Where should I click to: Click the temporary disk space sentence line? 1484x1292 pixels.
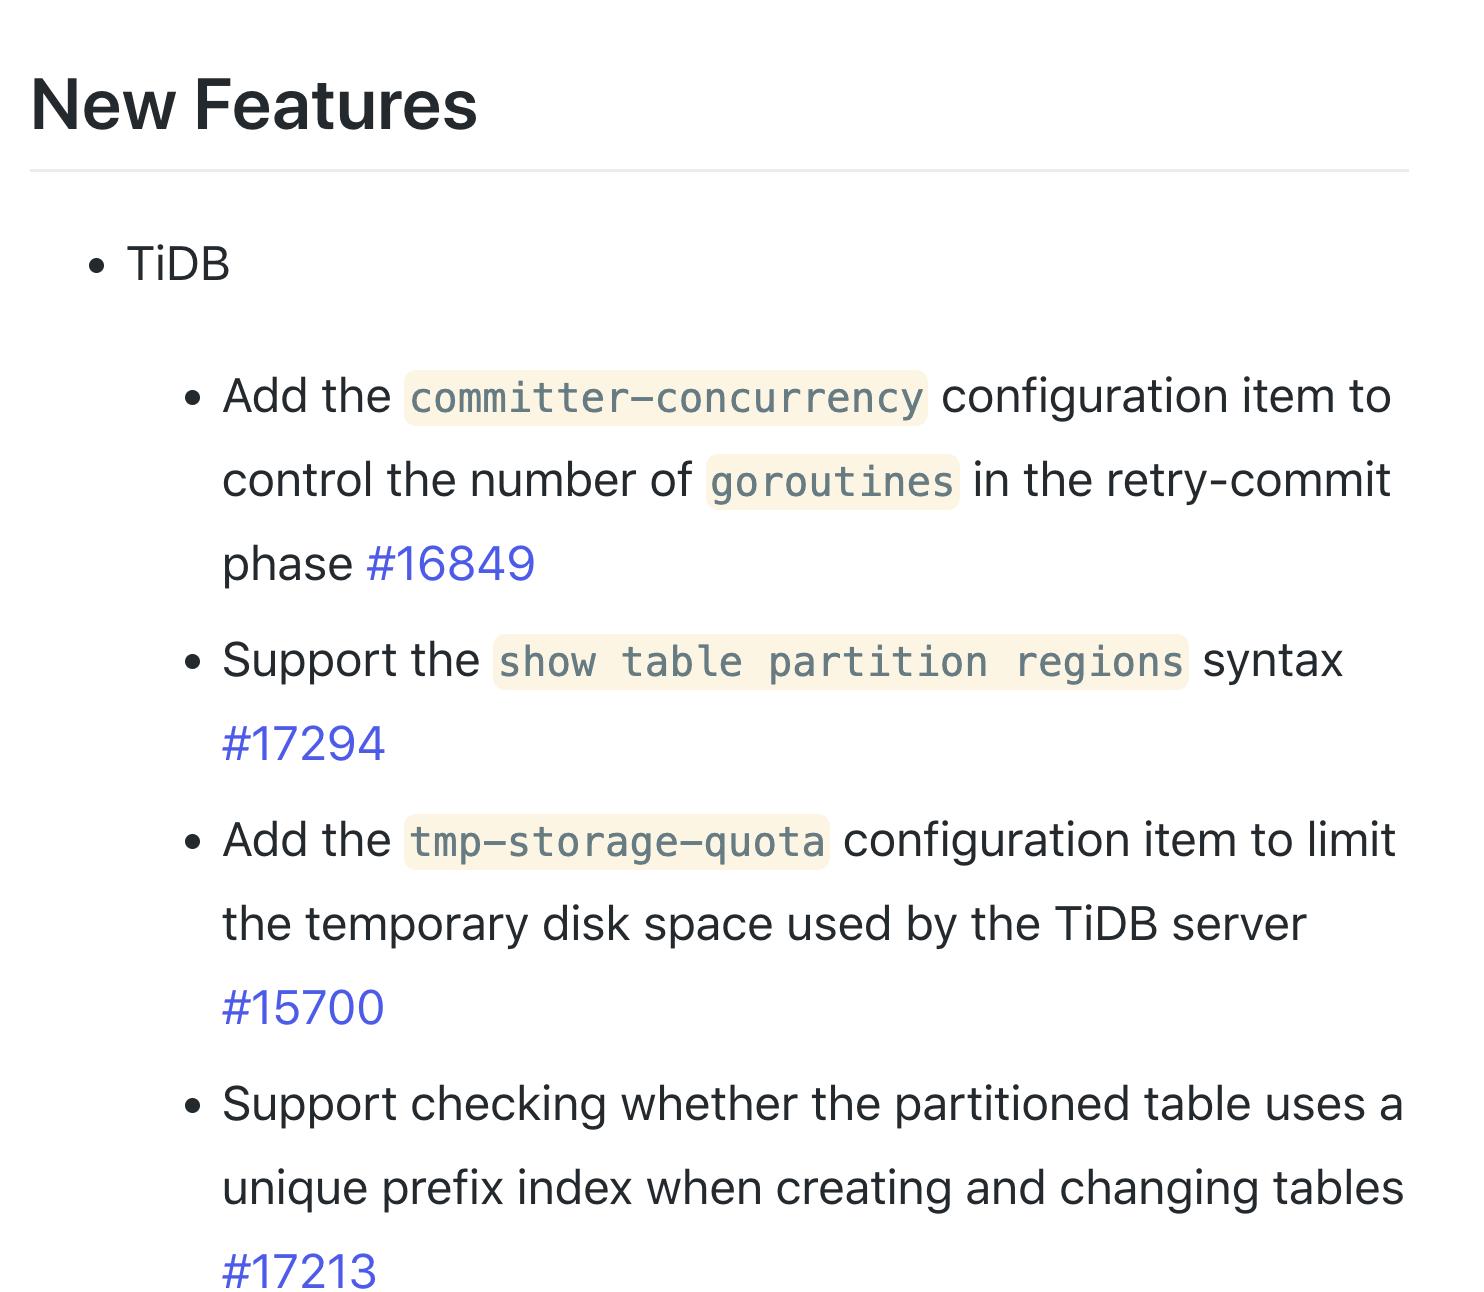coord(764,924)
